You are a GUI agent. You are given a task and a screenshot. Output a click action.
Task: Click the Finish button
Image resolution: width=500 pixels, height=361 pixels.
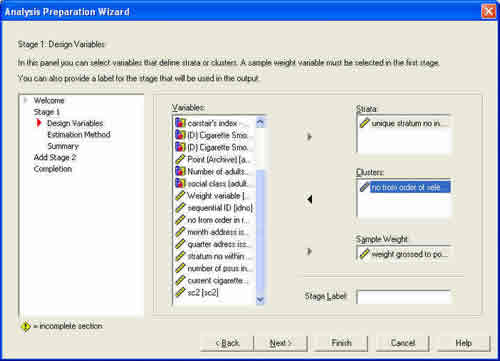(341, 343)
